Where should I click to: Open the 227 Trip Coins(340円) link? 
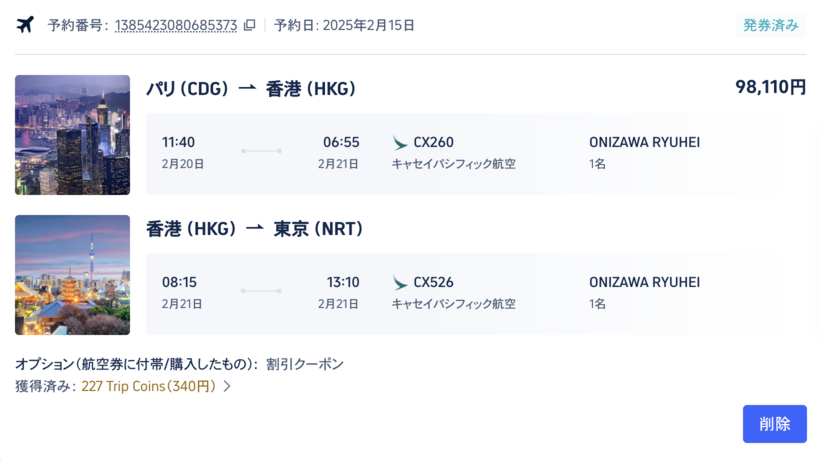click(x=148, y=386)
